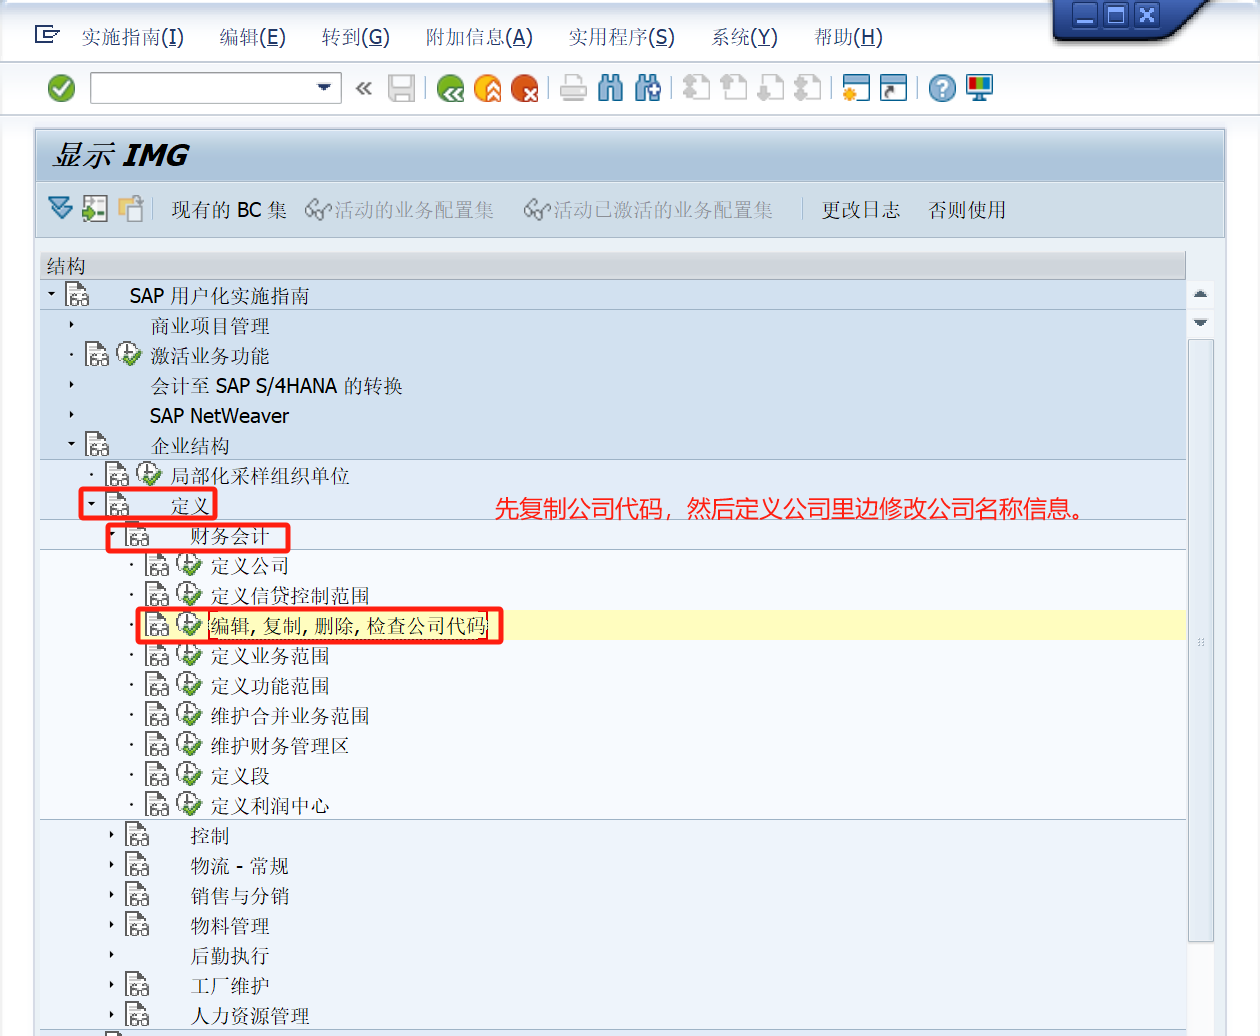Open the 附加信息(A) menu
Viewport: 1260px width, 1036px height.
point(479,37)
